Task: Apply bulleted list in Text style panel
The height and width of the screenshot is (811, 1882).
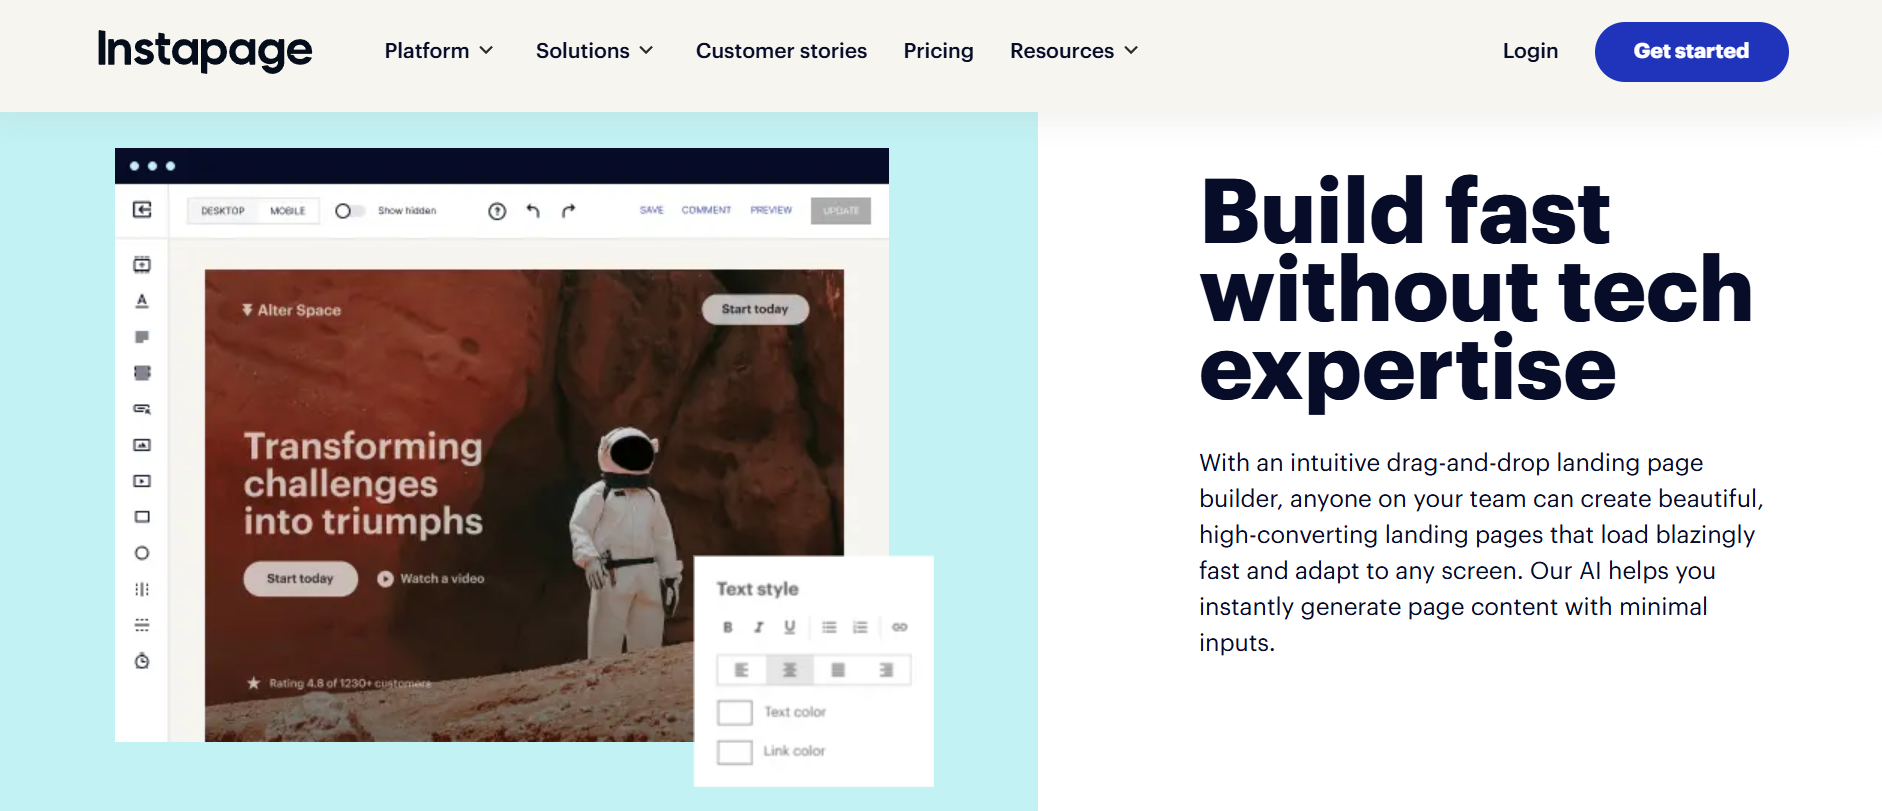Action: (829, 627)
